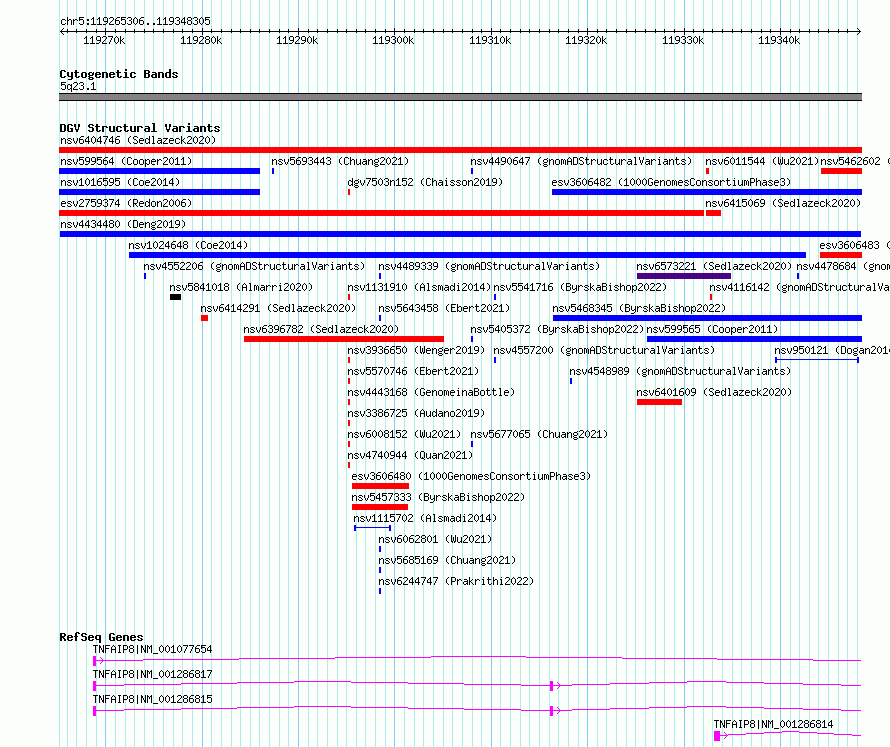Image resolution: width=890 pixels, height=747 pixels.
Task: Click the black nsv5841018 (Almarri2020) marker
Action: point(175,297)
